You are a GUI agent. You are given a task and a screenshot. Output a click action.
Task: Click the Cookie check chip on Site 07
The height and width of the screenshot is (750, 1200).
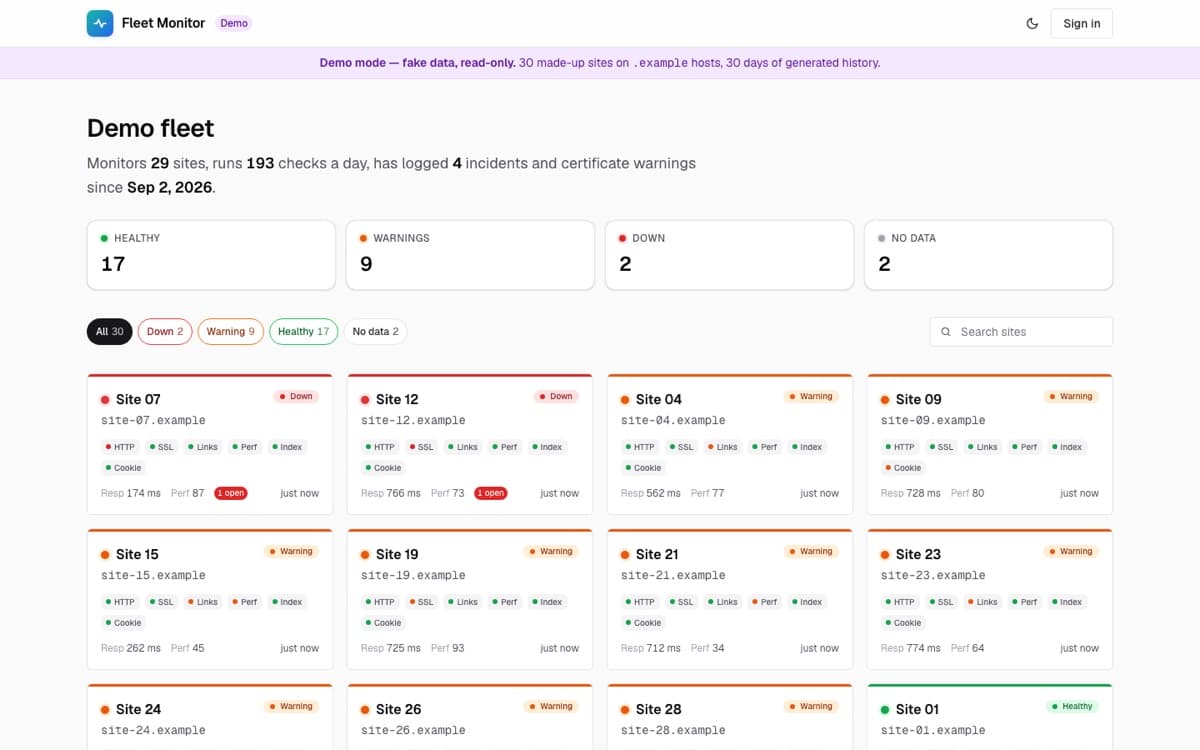click(123, 468)
